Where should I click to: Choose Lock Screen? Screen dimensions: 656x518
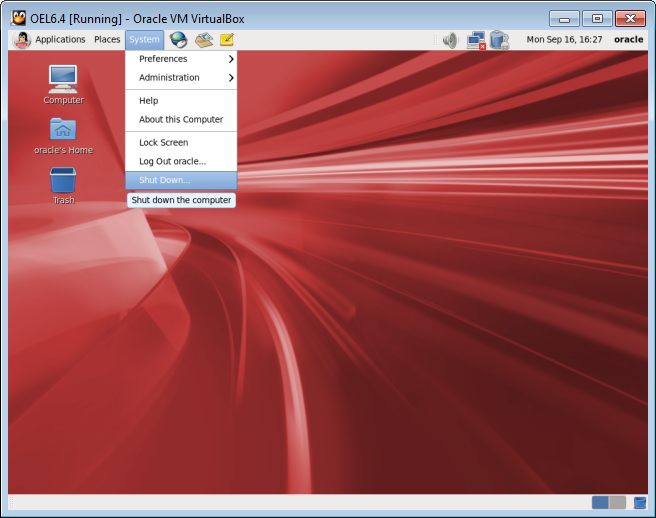pyautogui.click(x=181, y=143)
